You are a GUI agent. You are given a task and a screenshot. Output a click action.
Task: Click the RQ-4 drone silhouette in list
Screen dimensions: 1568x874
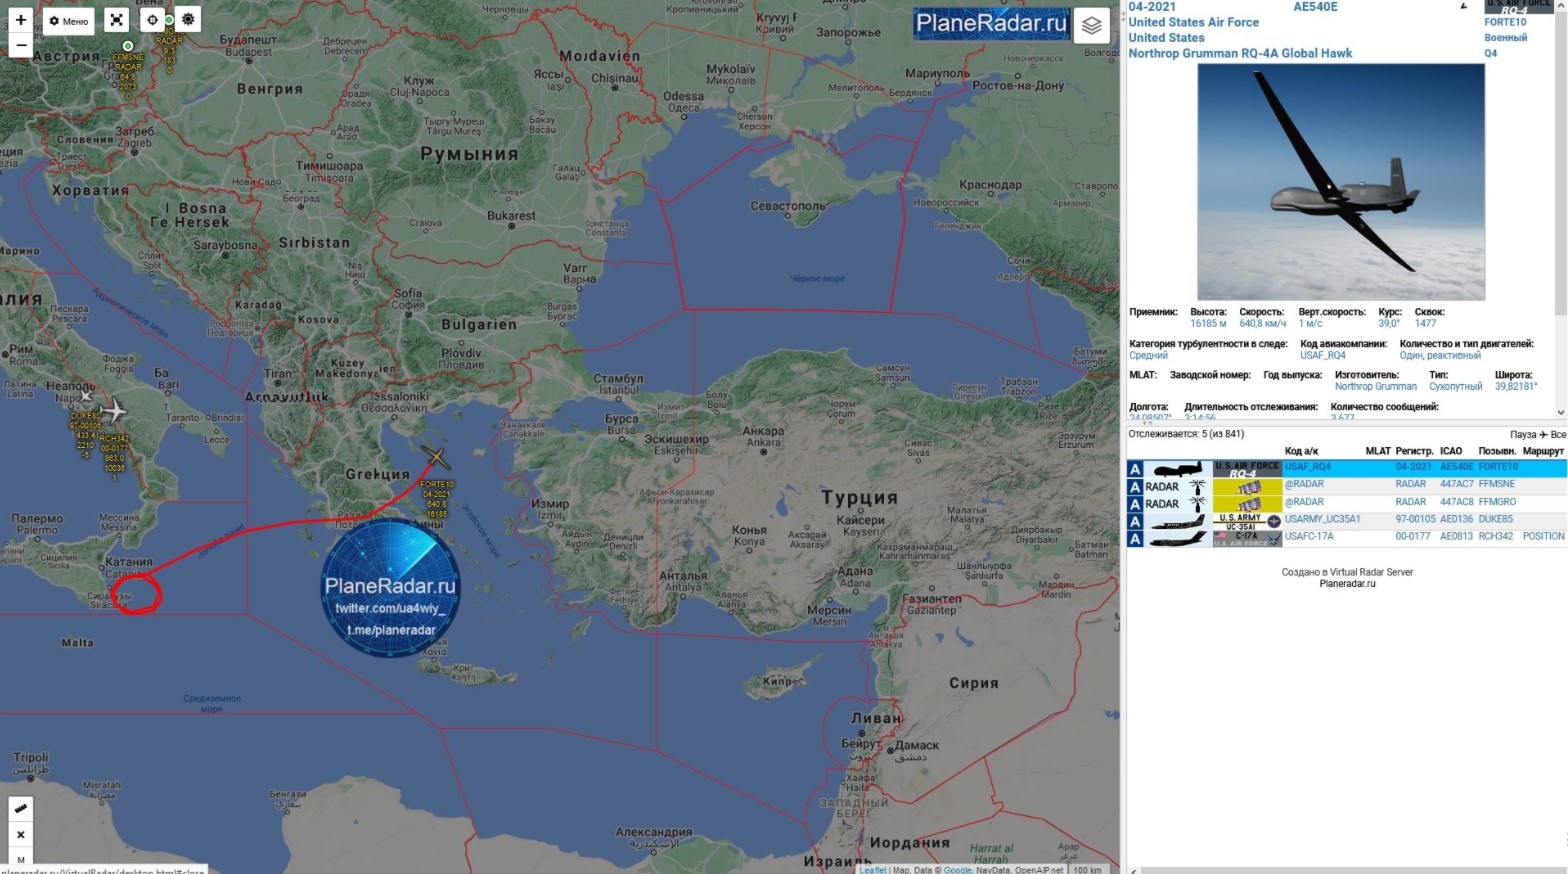pos(1178,469)
